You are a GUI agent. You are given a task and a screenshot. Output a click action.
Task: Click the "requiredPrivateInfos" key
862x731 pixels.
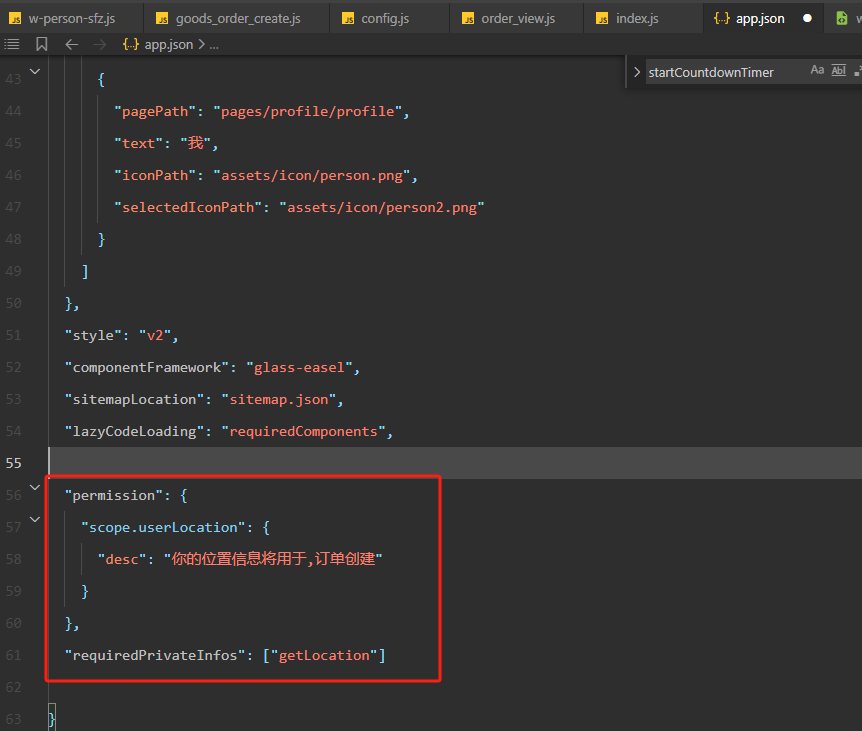pyautogui.click(x=155, y=655)
